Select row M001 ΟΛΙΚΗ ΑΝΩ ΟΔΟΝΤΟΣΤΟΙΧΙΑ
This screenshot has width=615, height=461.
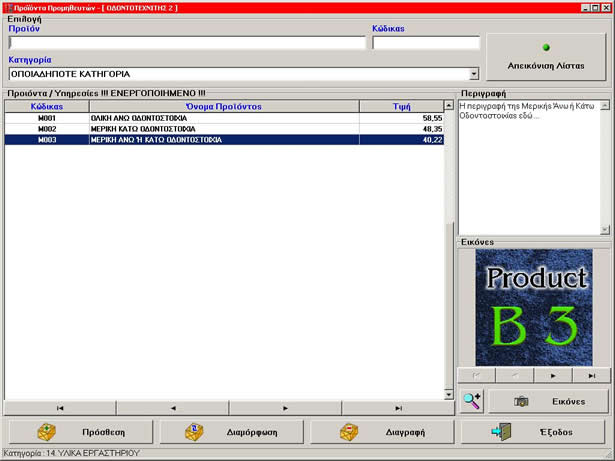[224, 118]
